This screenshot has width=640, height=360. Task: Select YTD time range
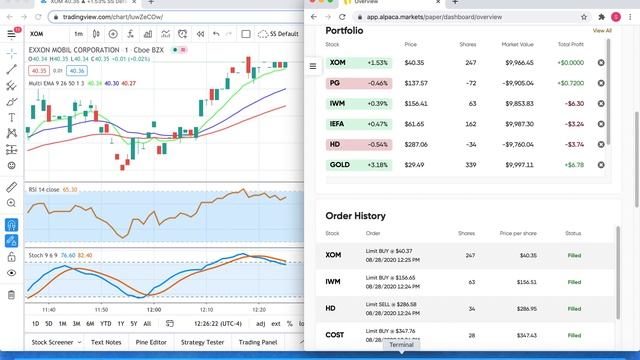(x=106, y=324)
